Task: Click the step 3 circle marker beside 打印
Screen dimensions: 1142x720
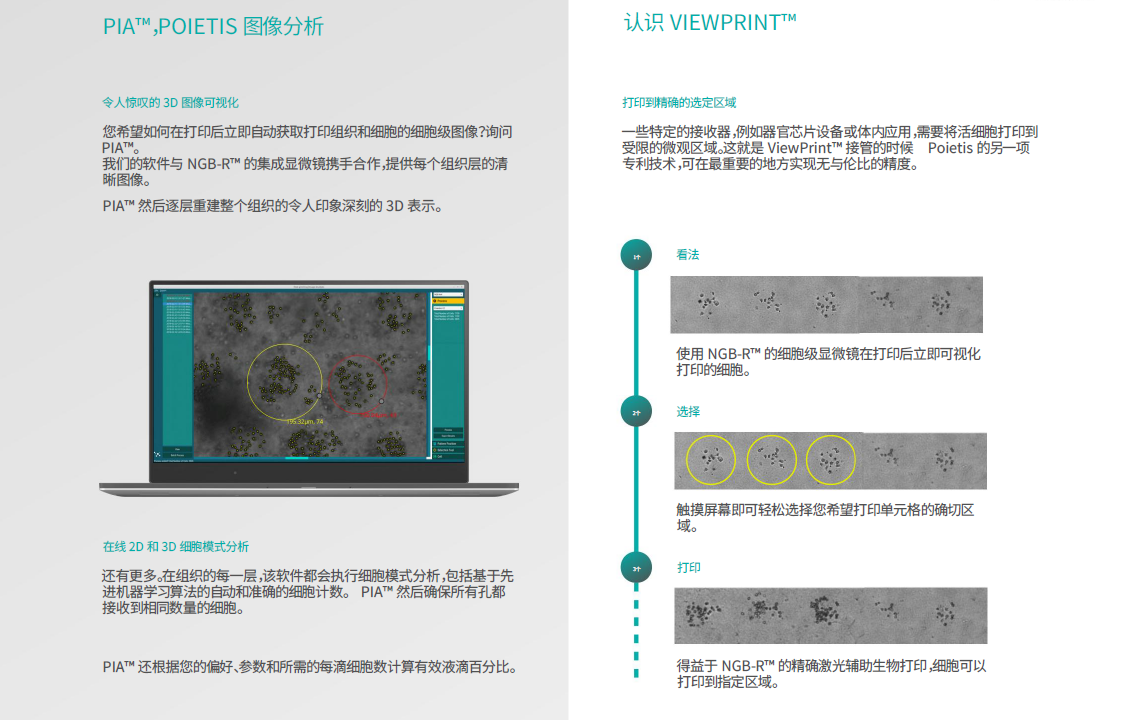Action: pos(636,567)
